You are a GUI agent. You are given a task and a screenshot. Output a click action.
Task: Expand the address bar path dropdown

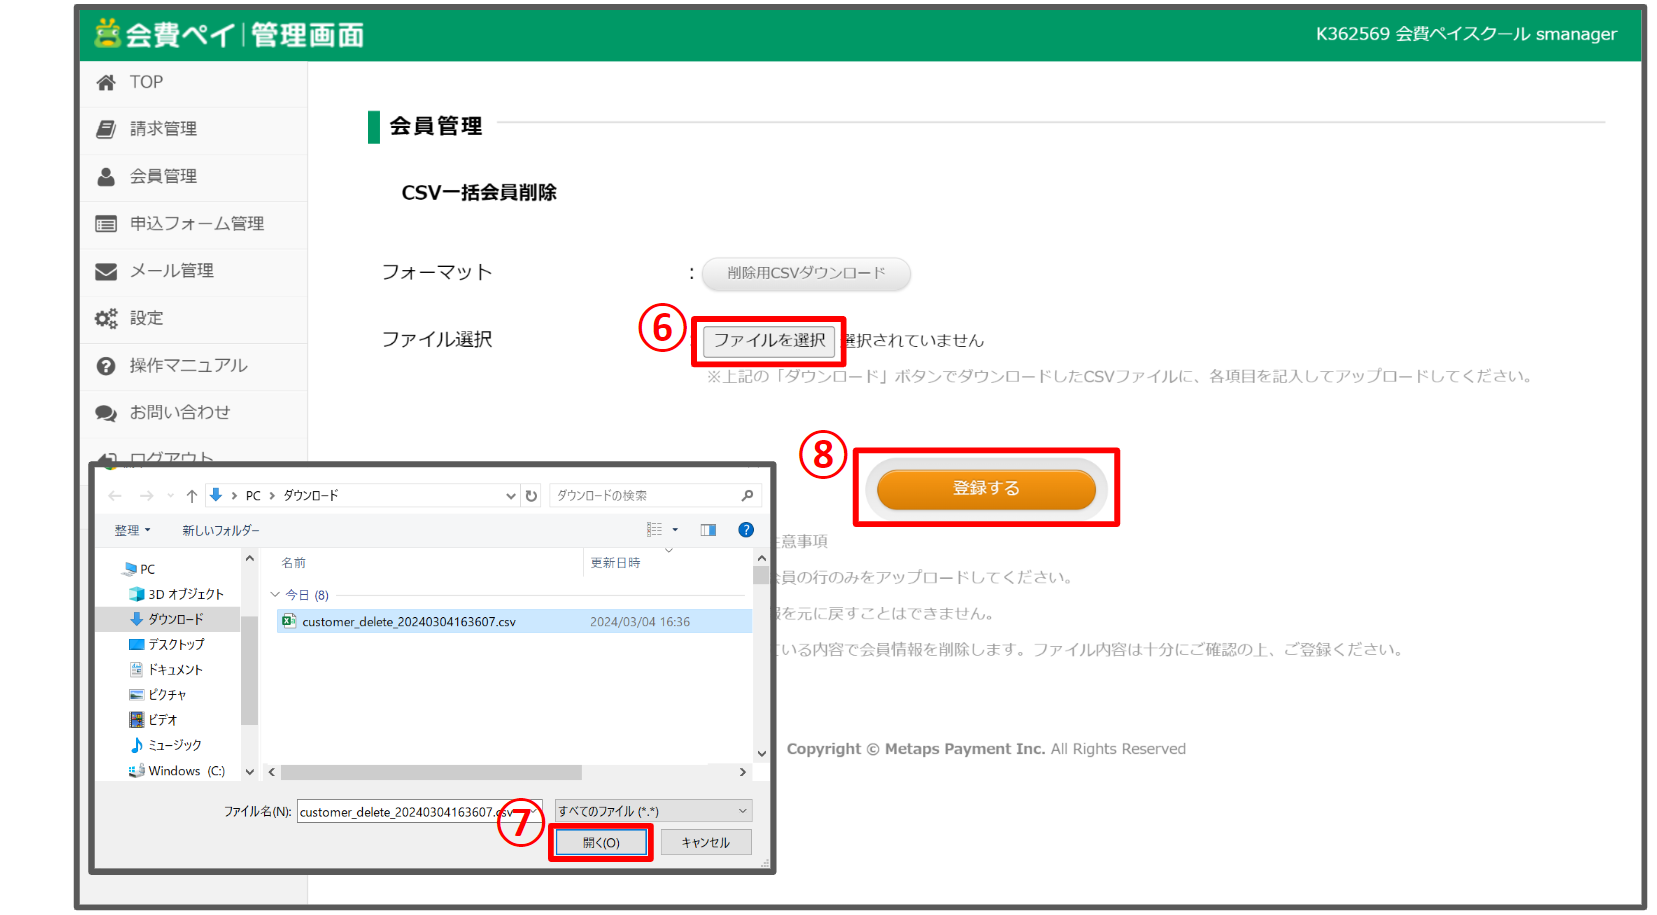click(x=511, y=495)
